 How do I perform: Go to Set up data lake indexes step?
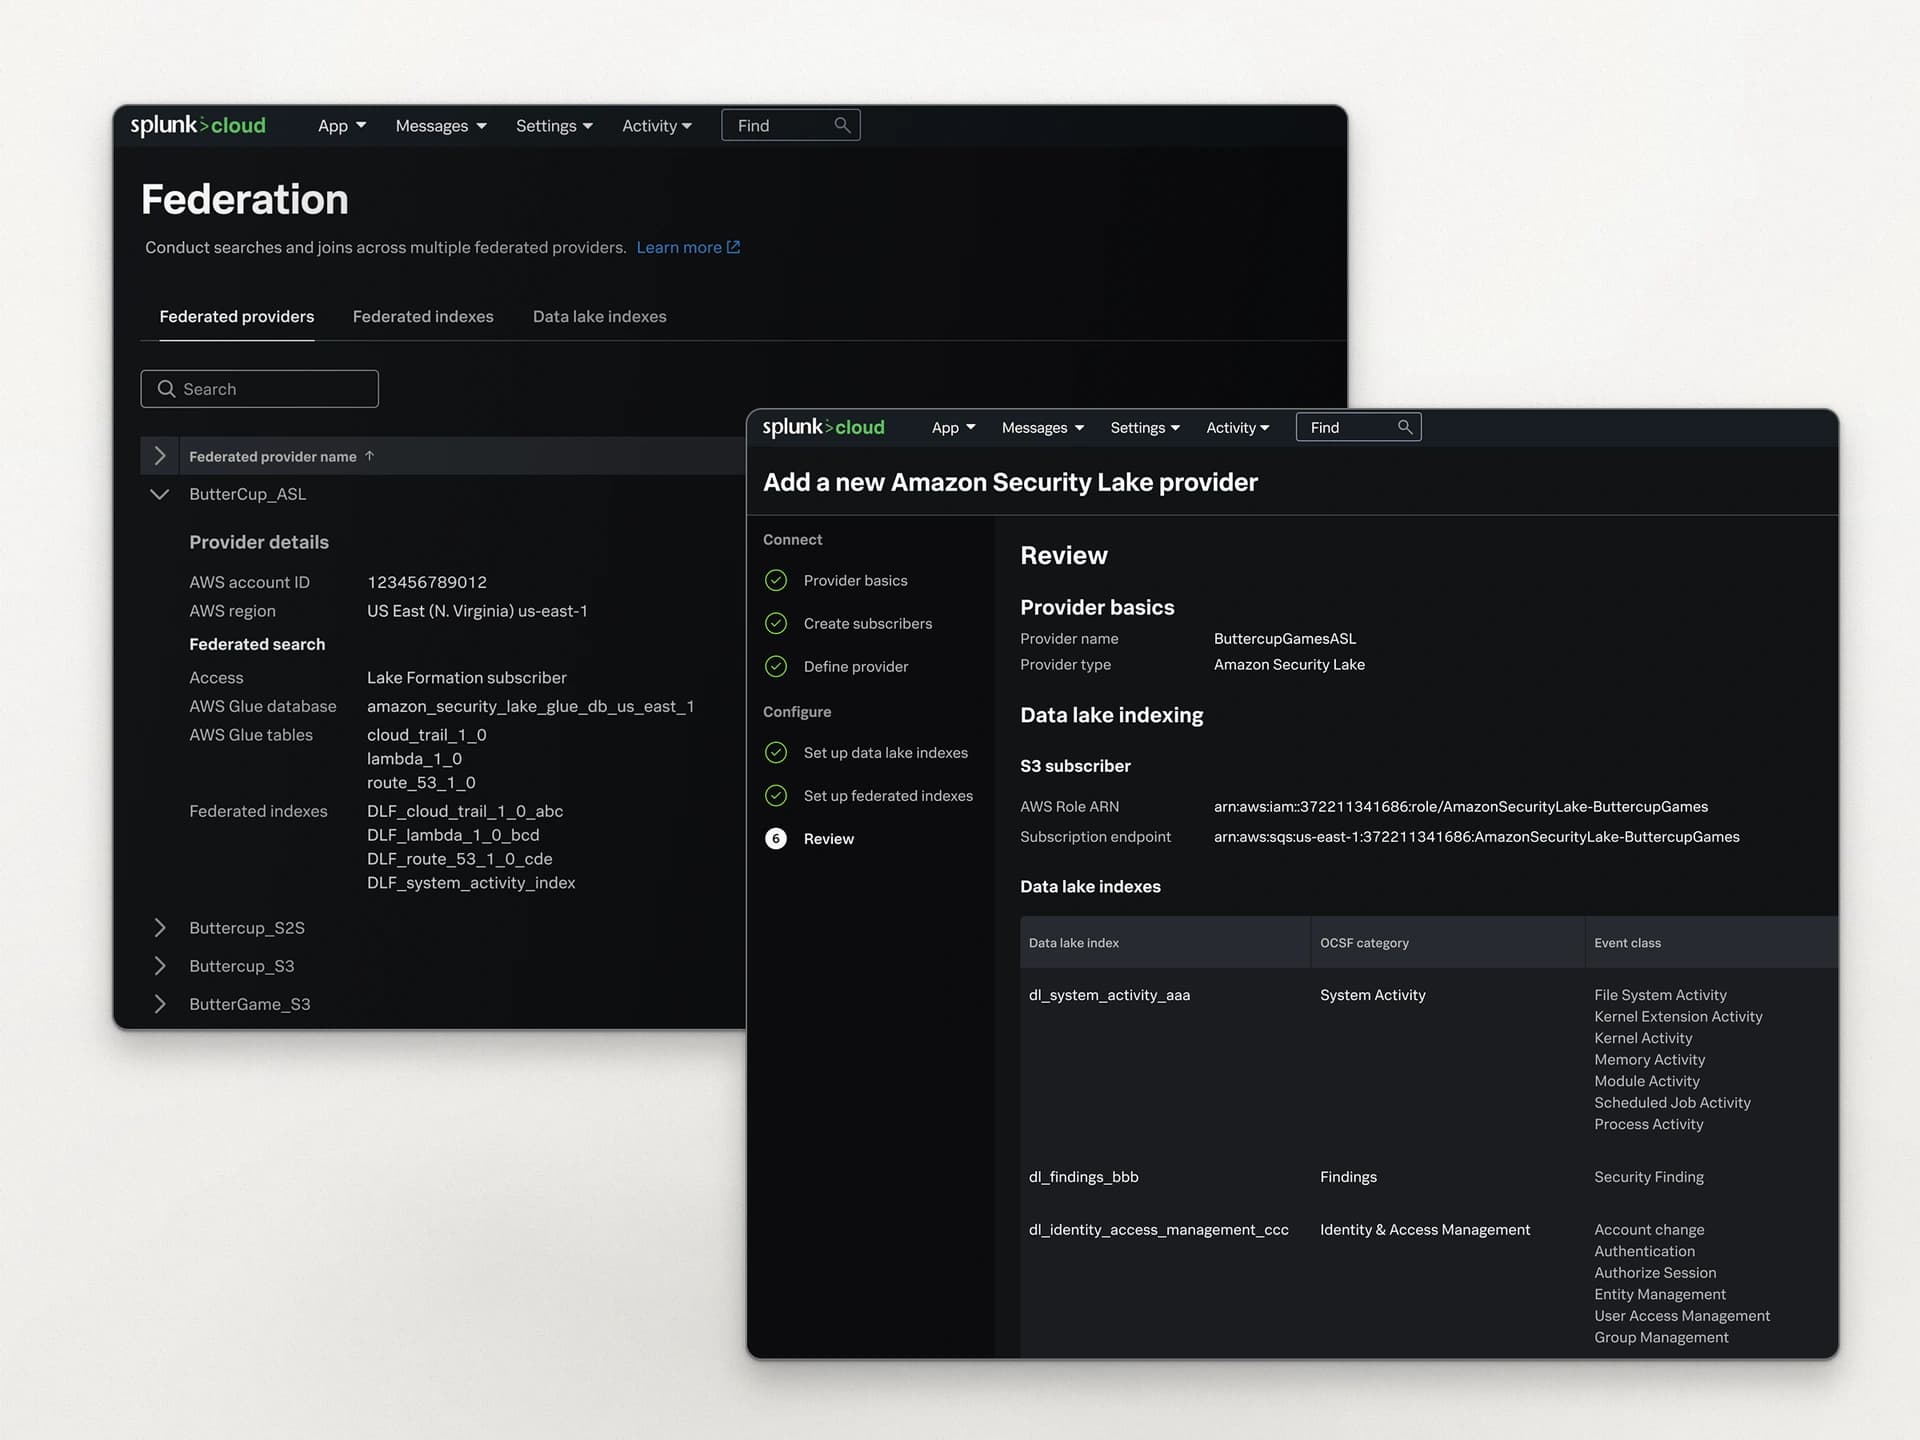[x=885, y=752]
